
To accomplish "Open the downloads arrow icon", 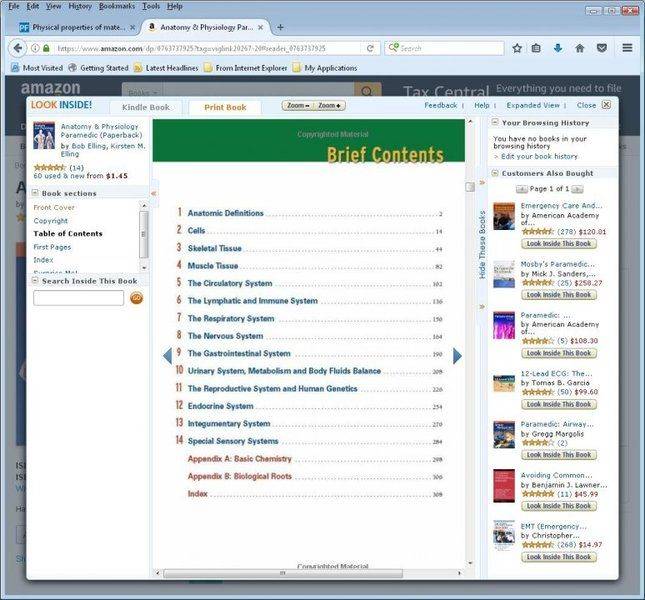I will (558, 48).
